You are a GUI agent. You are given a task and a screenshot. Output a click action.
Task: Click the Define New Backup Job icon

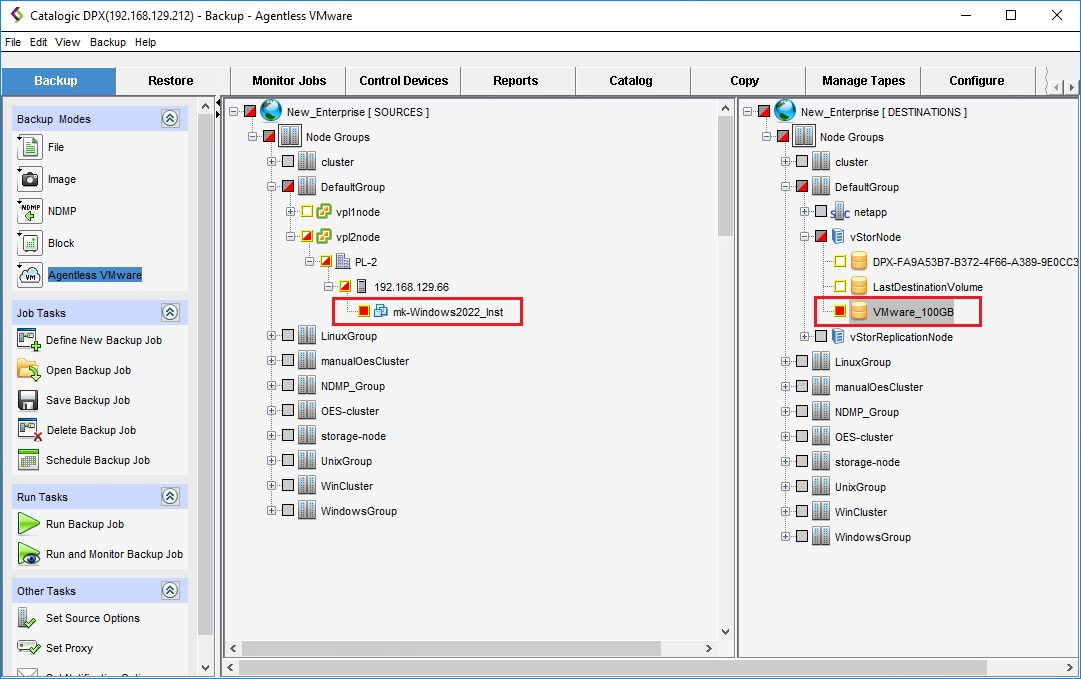(x=28, y=340)
